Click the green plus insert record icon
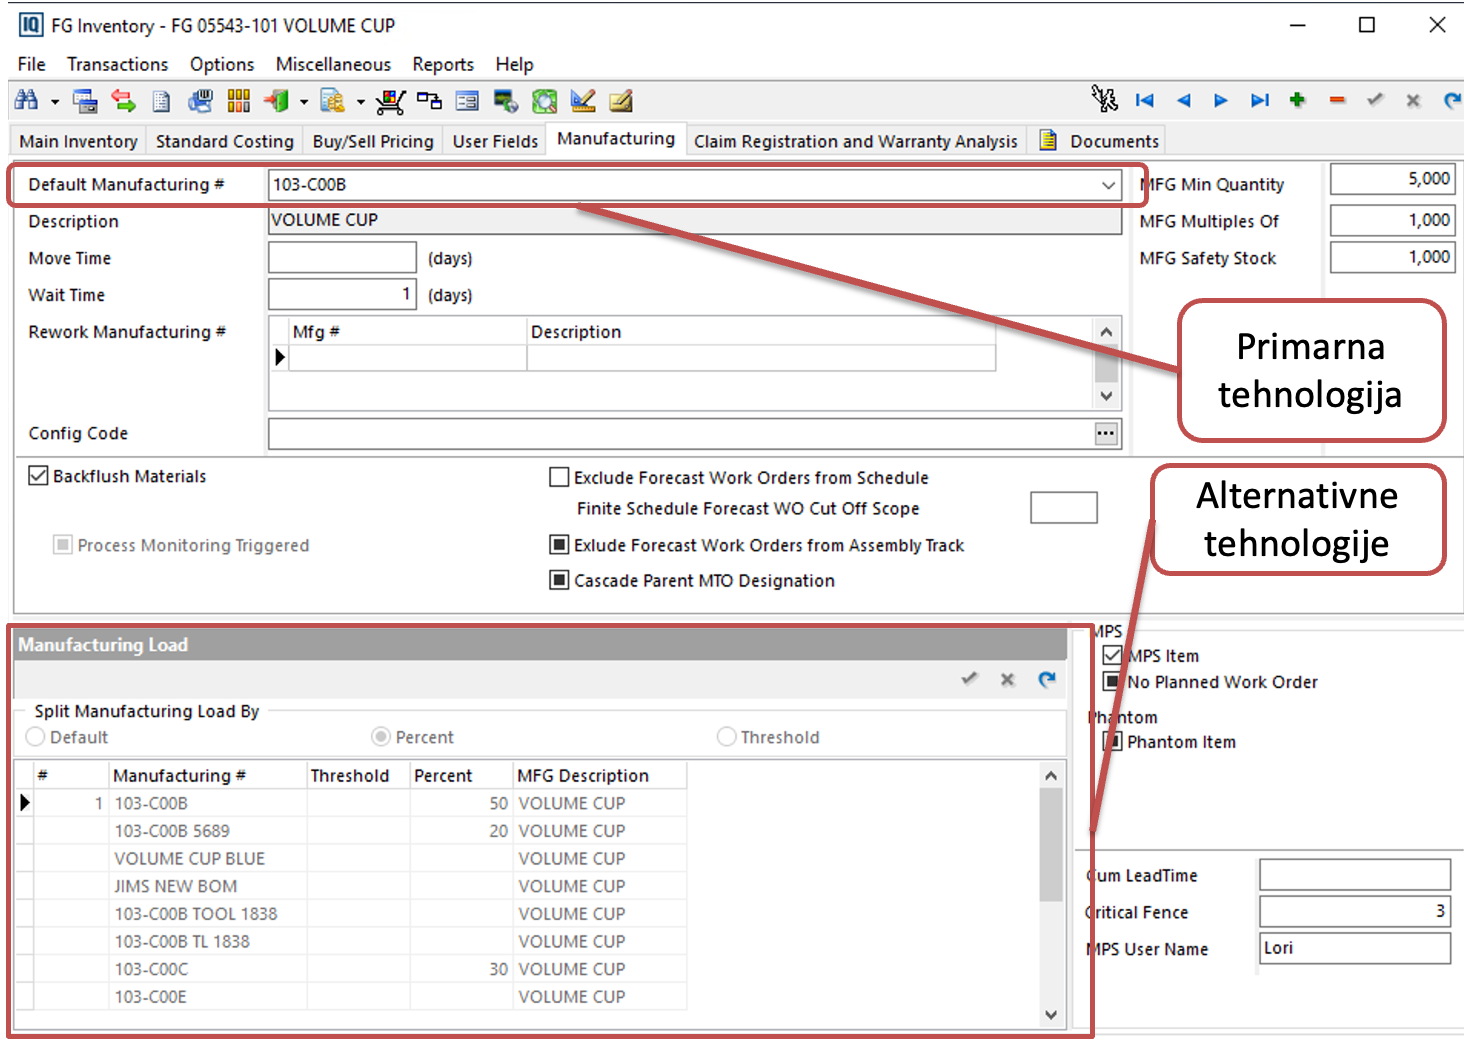 tap(1297, 100)
